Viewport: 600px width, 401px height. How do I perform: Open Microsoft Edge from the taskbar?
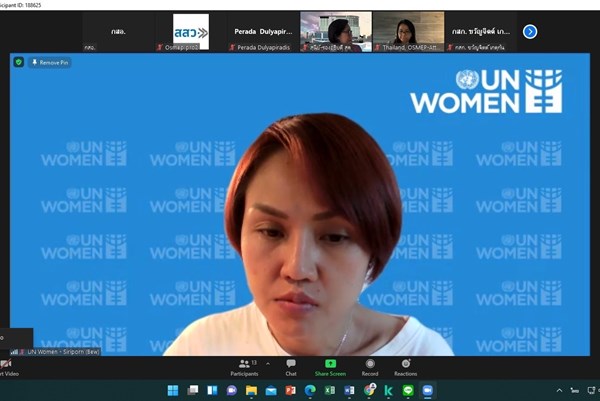pyautogui.click(x=310, y=390)
